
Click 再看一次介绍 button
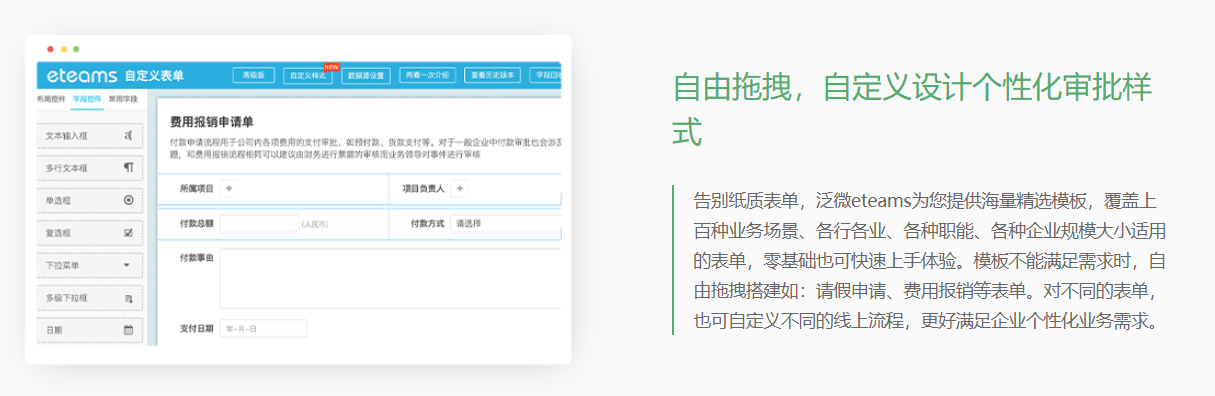pyautogui.click(x=428, y=75)
